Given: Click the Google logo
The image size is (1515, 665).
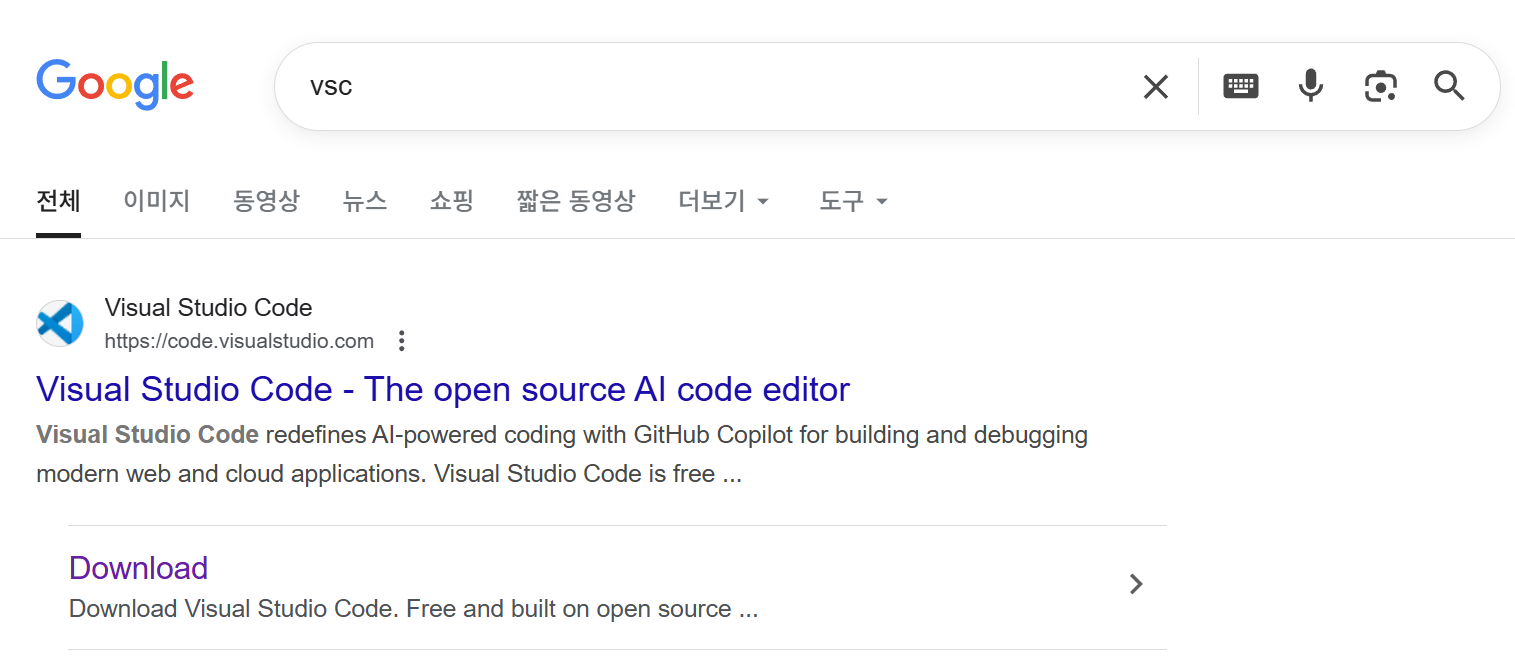Looking at the screenshot, I should point(115,85).
